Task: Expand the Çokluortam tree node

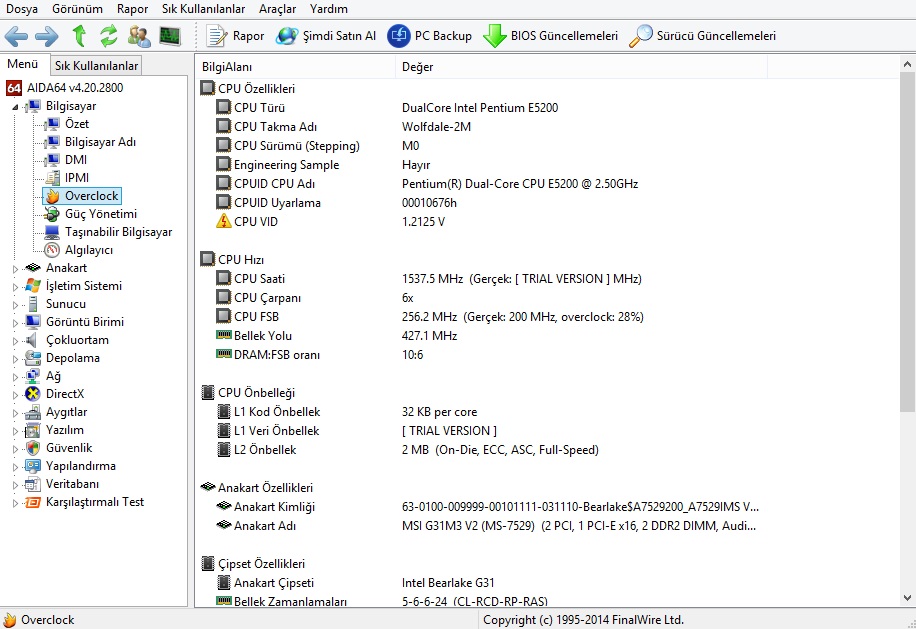Action: click(15, 341)
